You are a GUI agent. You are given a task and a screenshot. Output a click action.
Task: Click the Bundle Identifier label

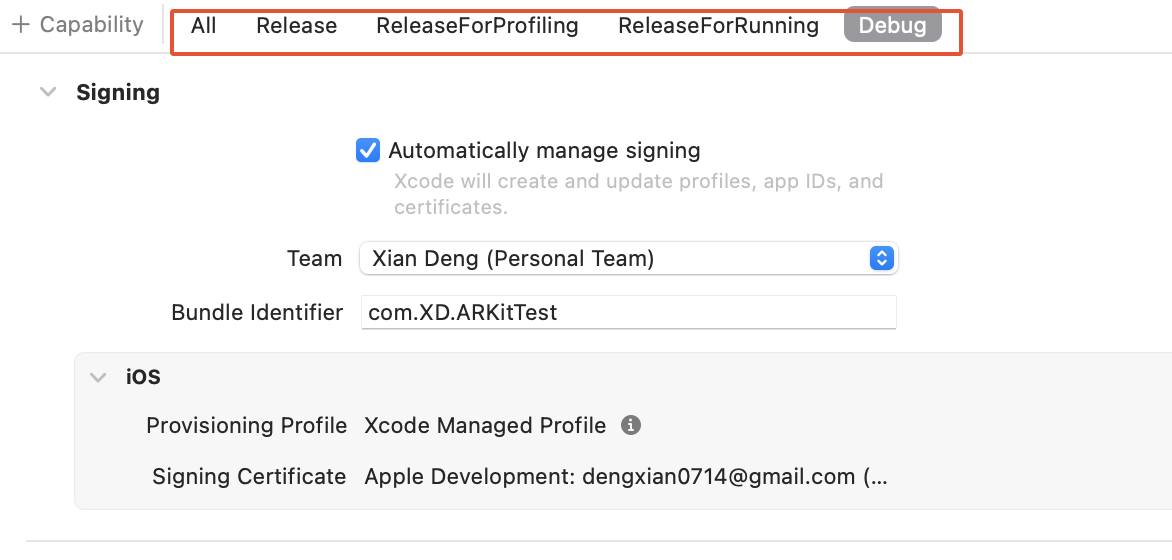(x=257, y=312)
